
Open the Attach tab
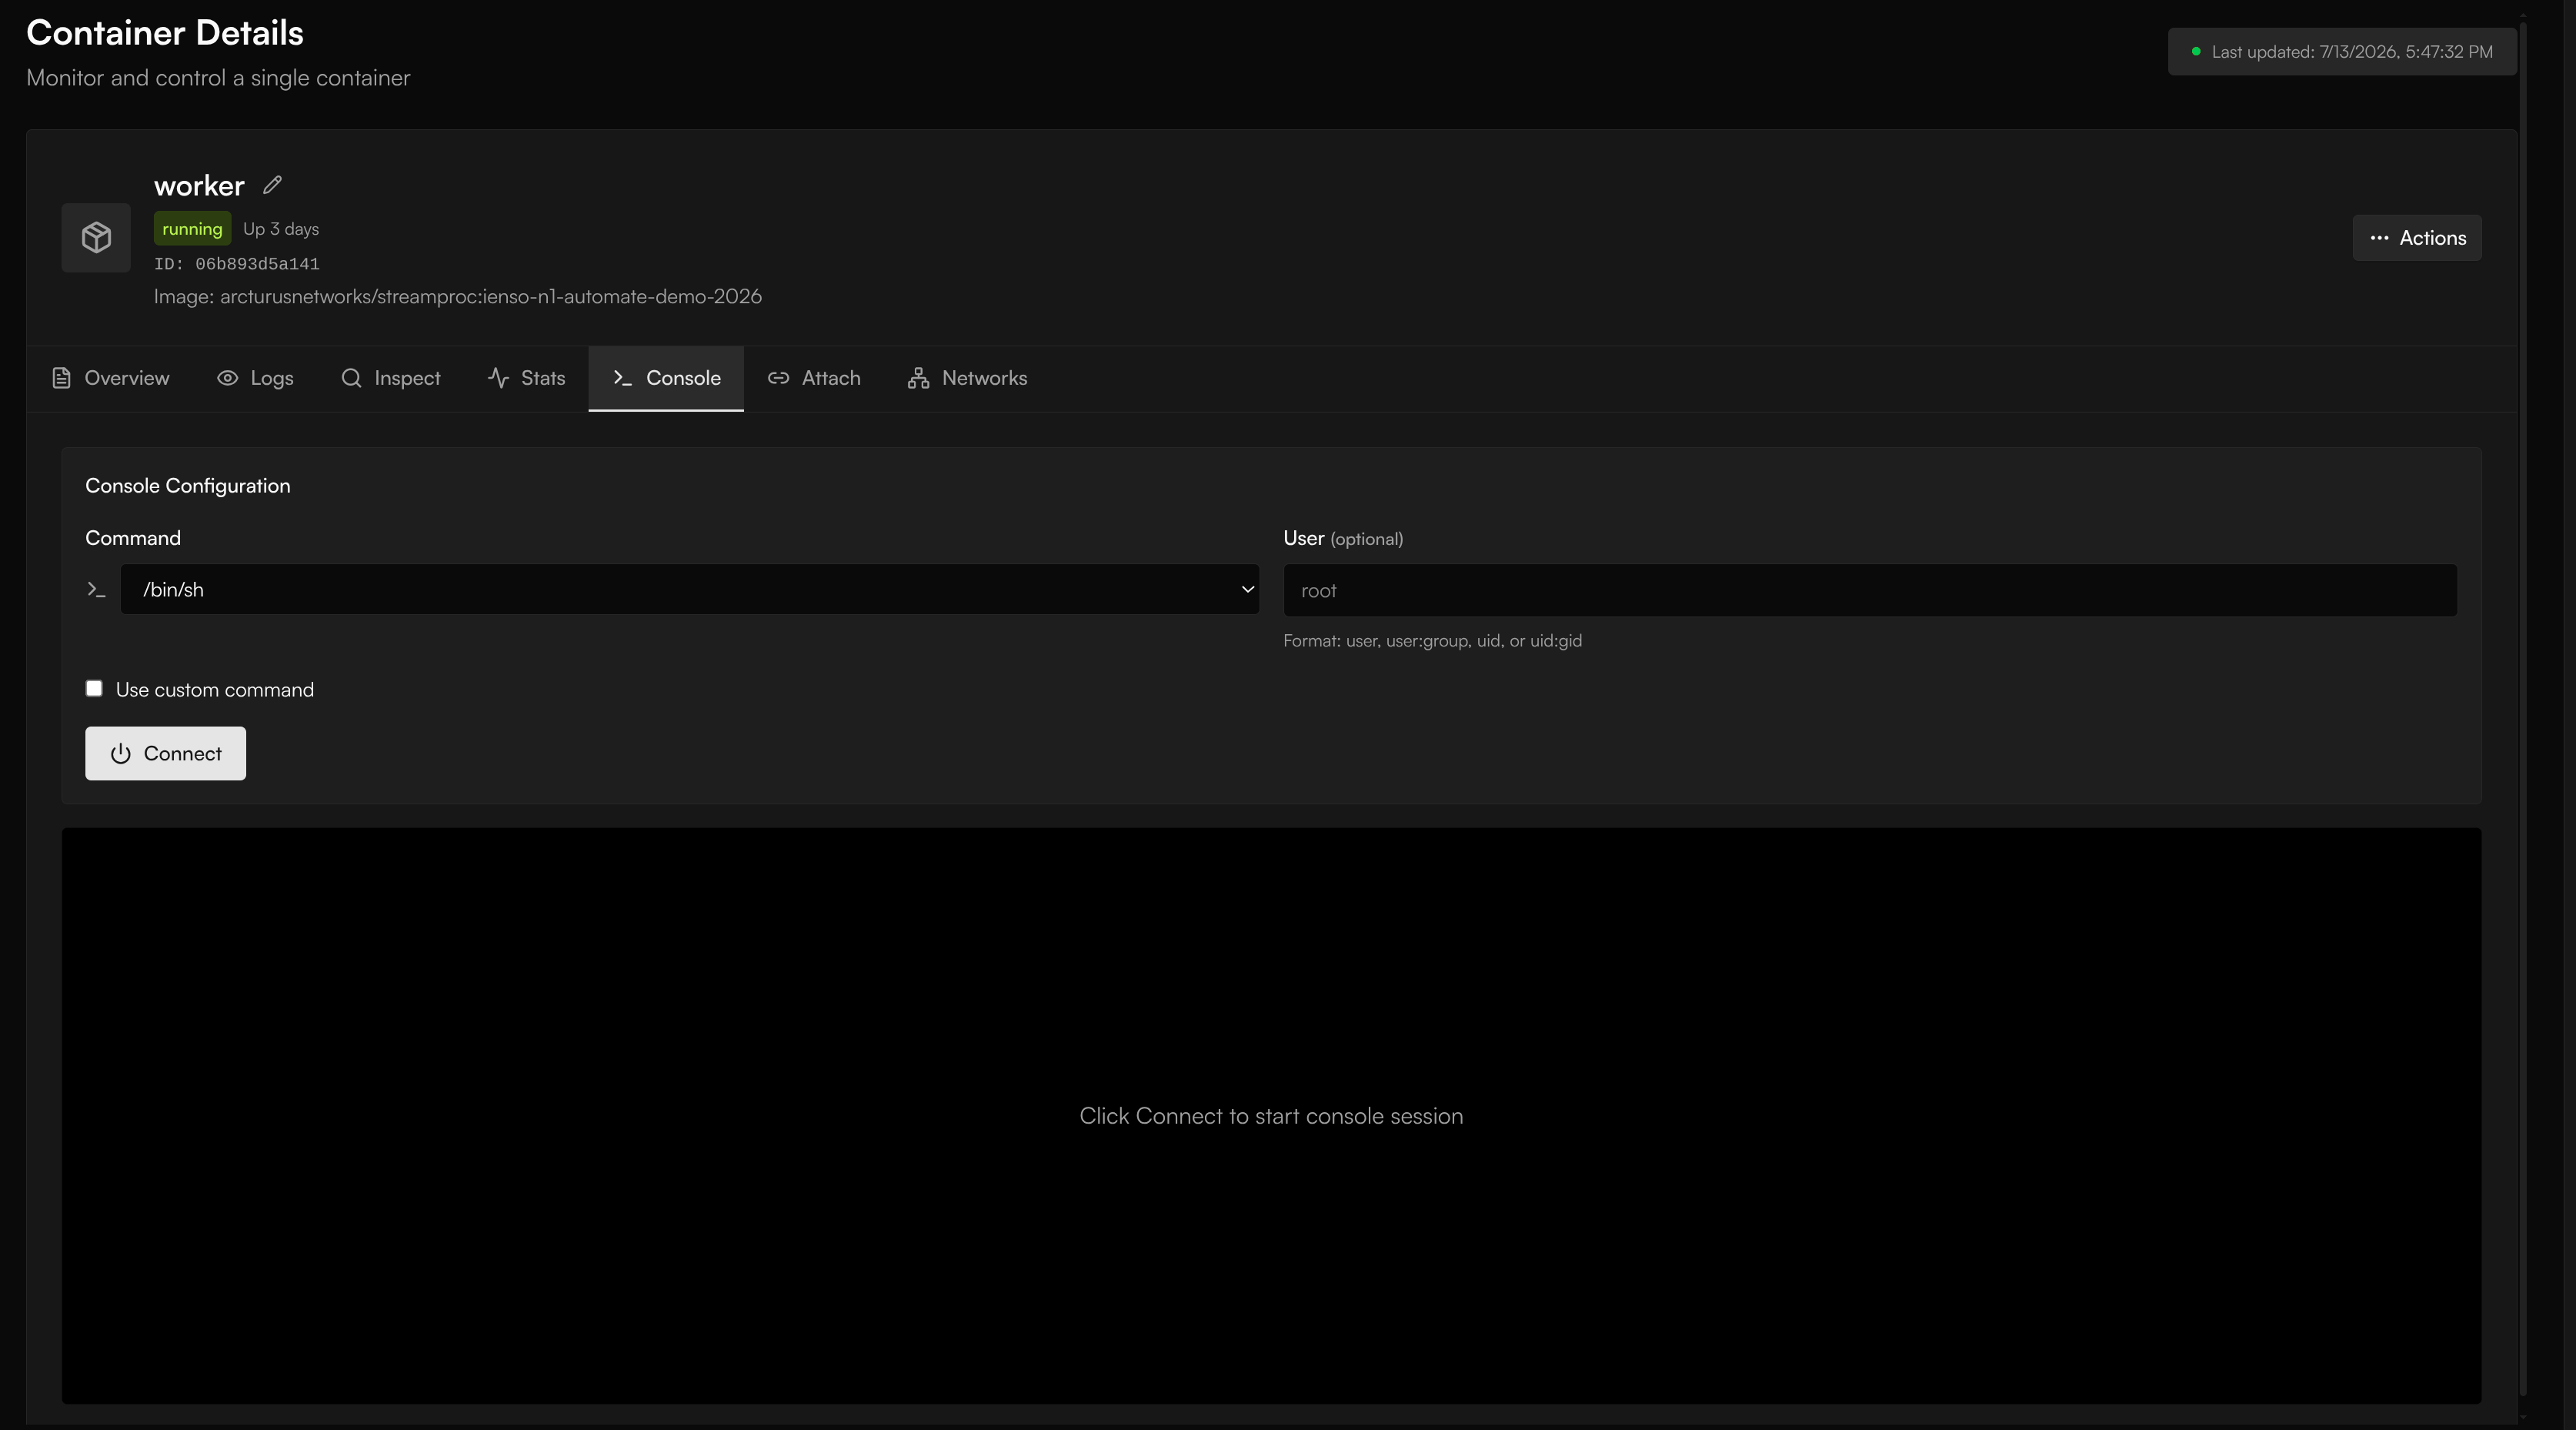[x=814, y=378]
